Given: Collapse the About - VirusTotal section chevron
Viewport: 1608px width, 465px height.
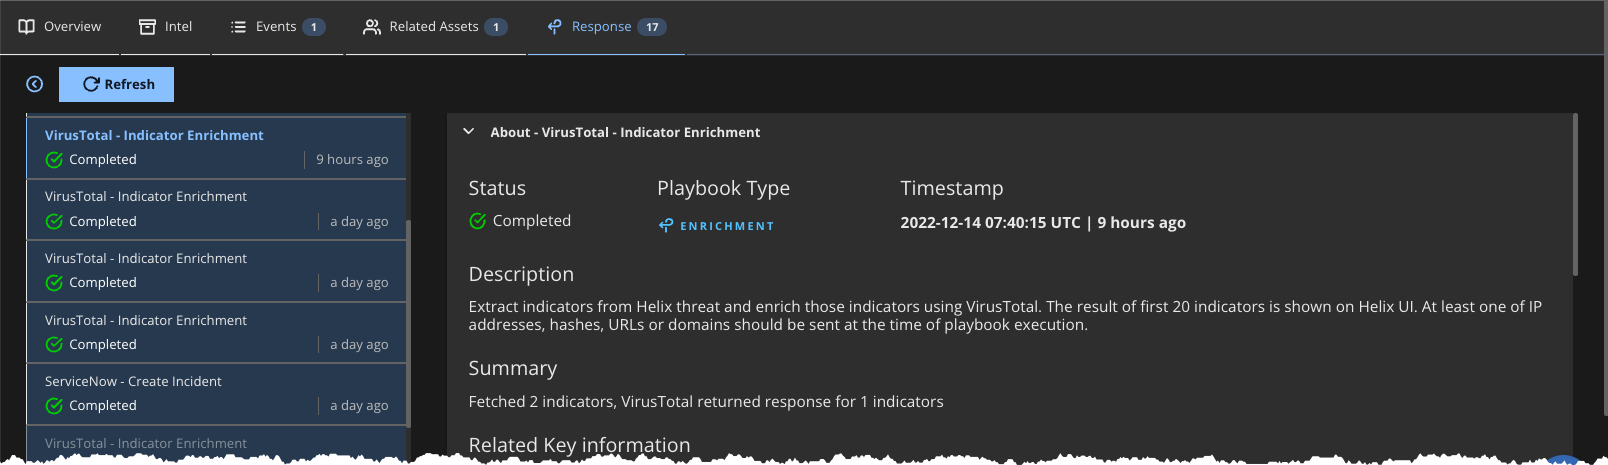Looking at the screenshot, I should (468, 131).
